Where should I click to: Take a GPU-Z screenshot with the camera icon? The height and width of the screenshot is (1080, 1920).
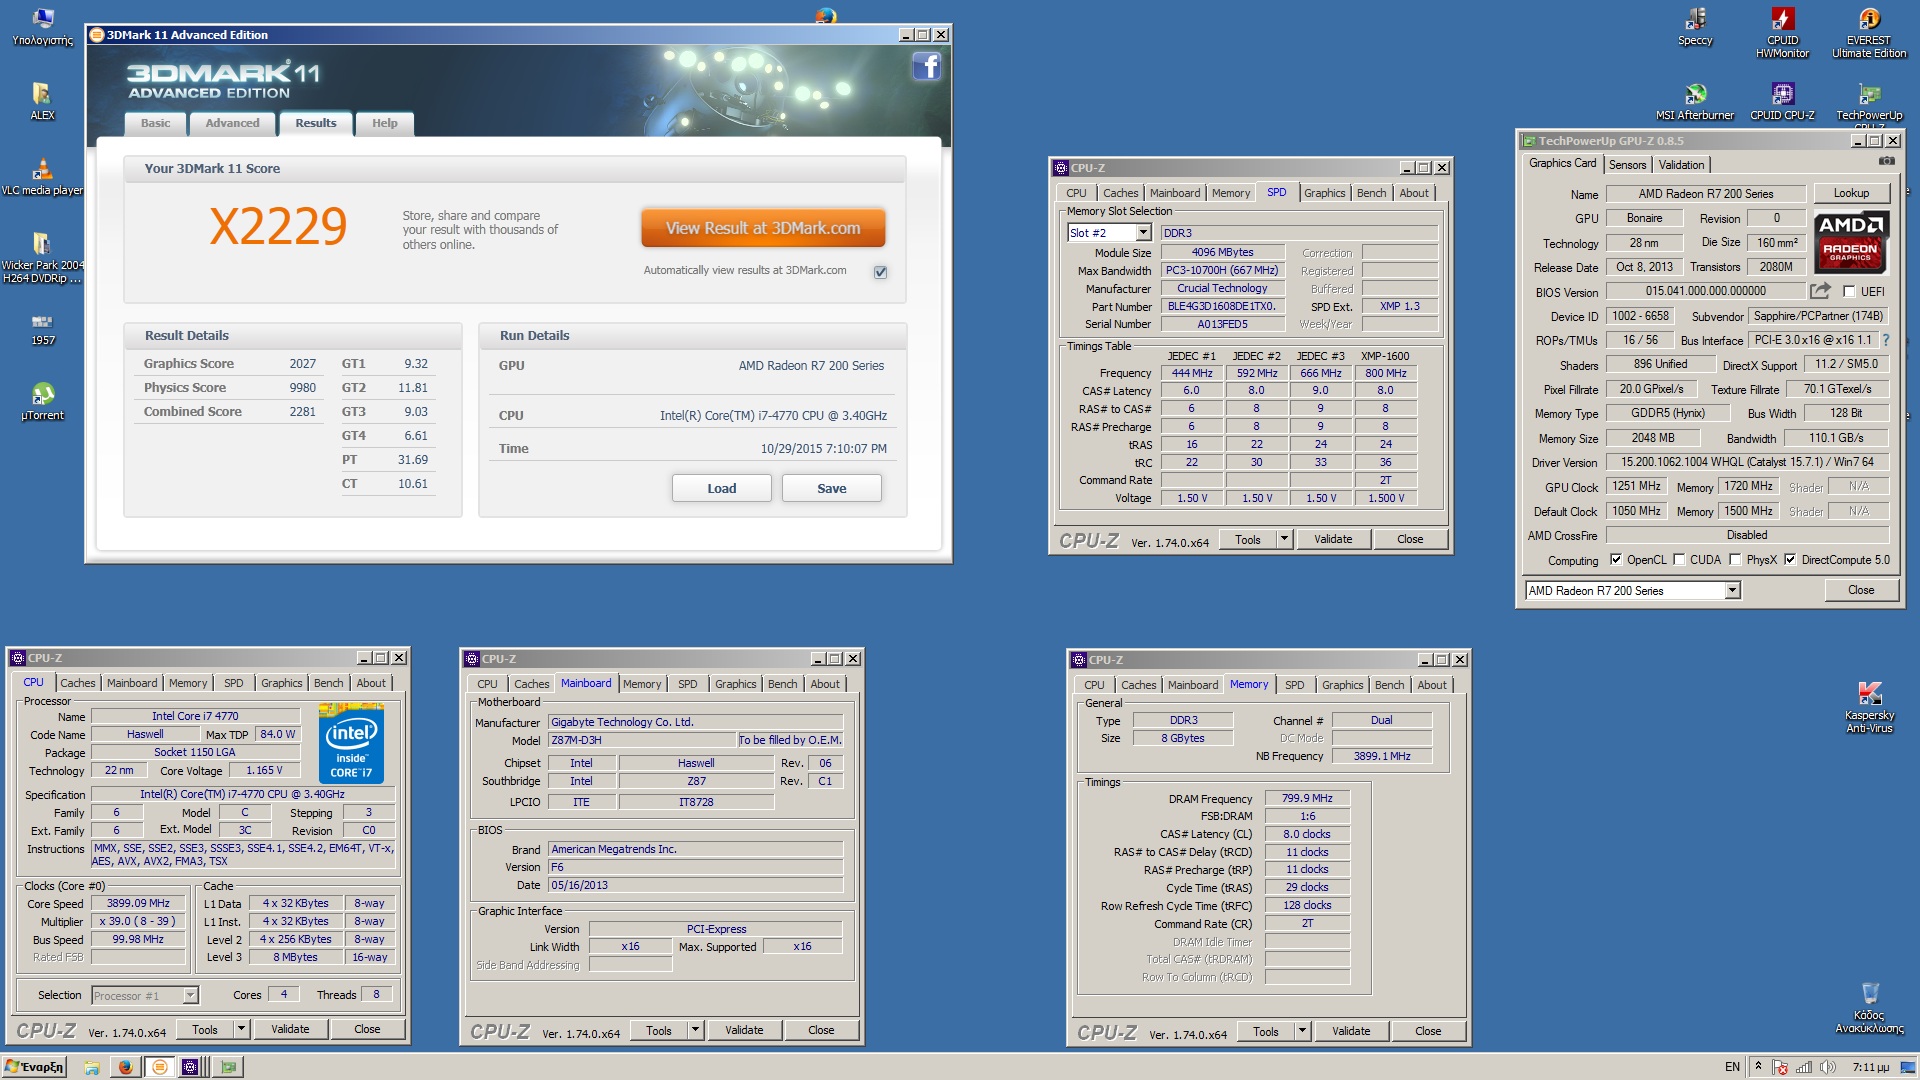pyautogui.click(x=1886, y=161)
